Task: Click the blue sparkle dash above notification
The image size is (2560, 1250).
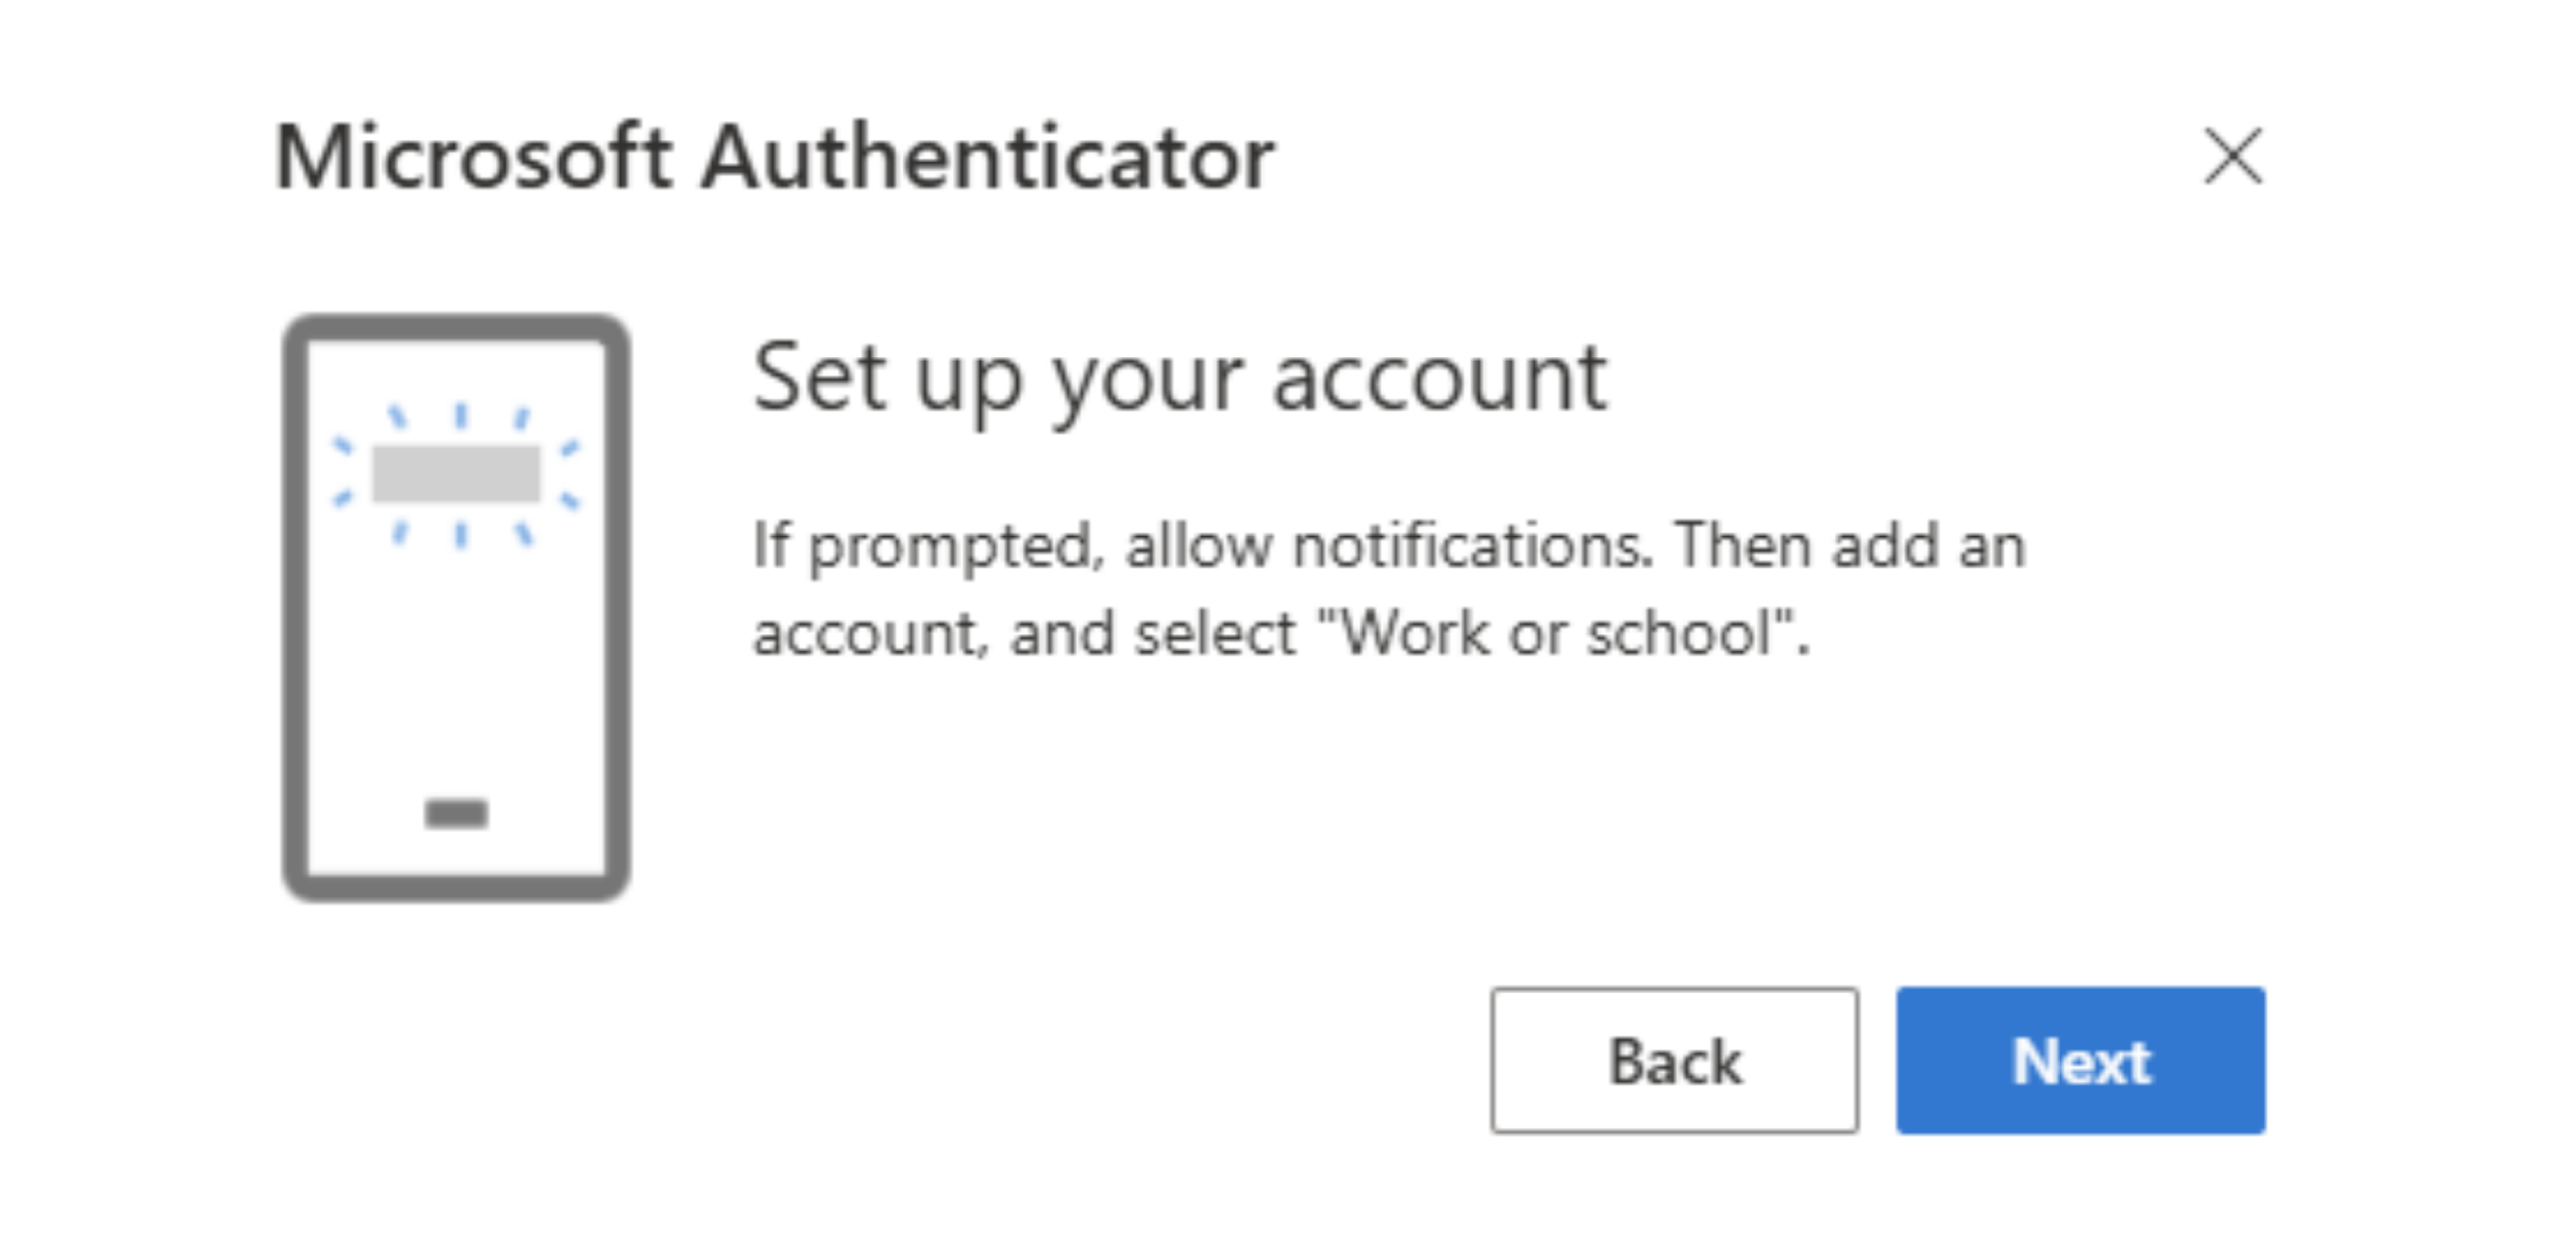Action: pos(461,415)
